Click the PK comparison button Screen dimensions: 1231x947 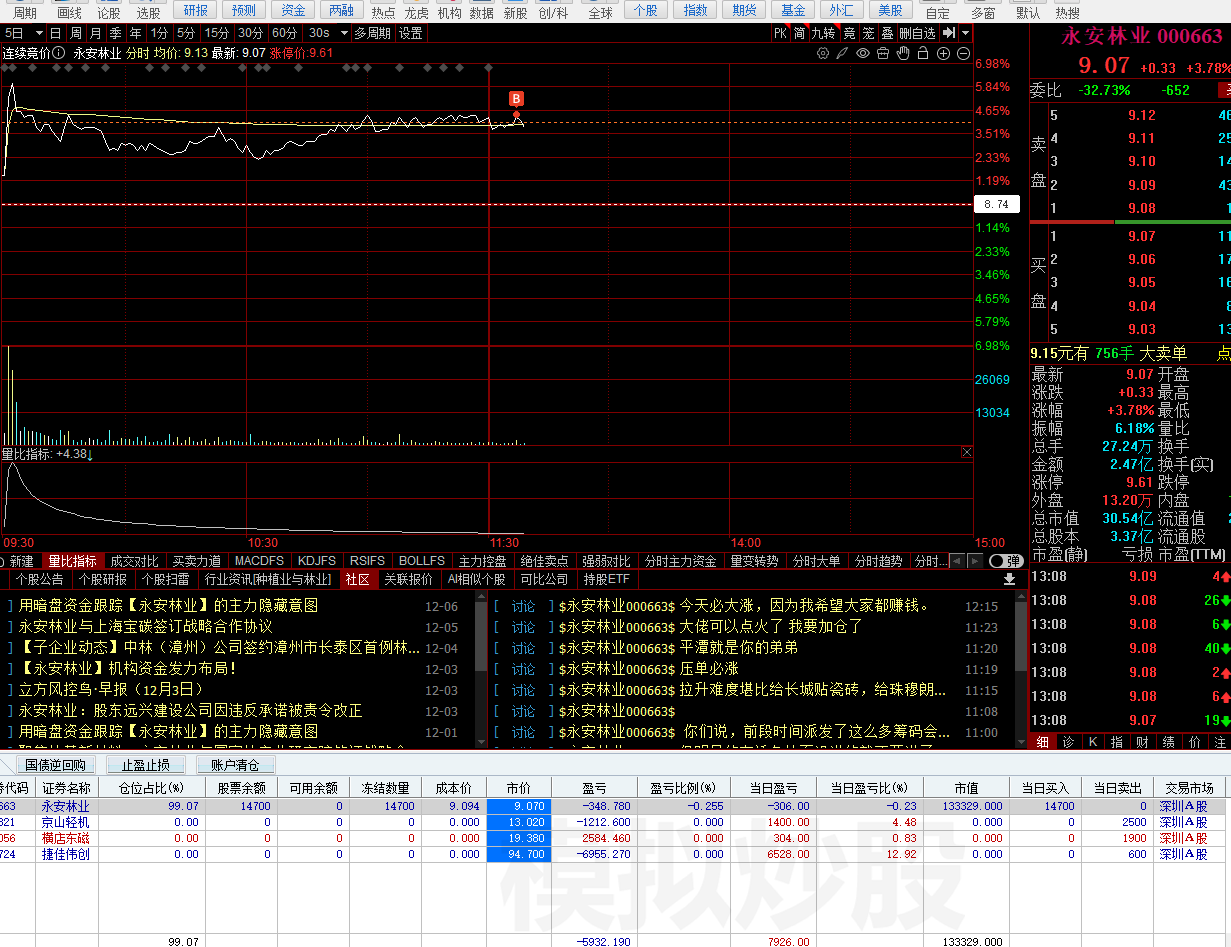pyautogui.click(x=780, y=33)
